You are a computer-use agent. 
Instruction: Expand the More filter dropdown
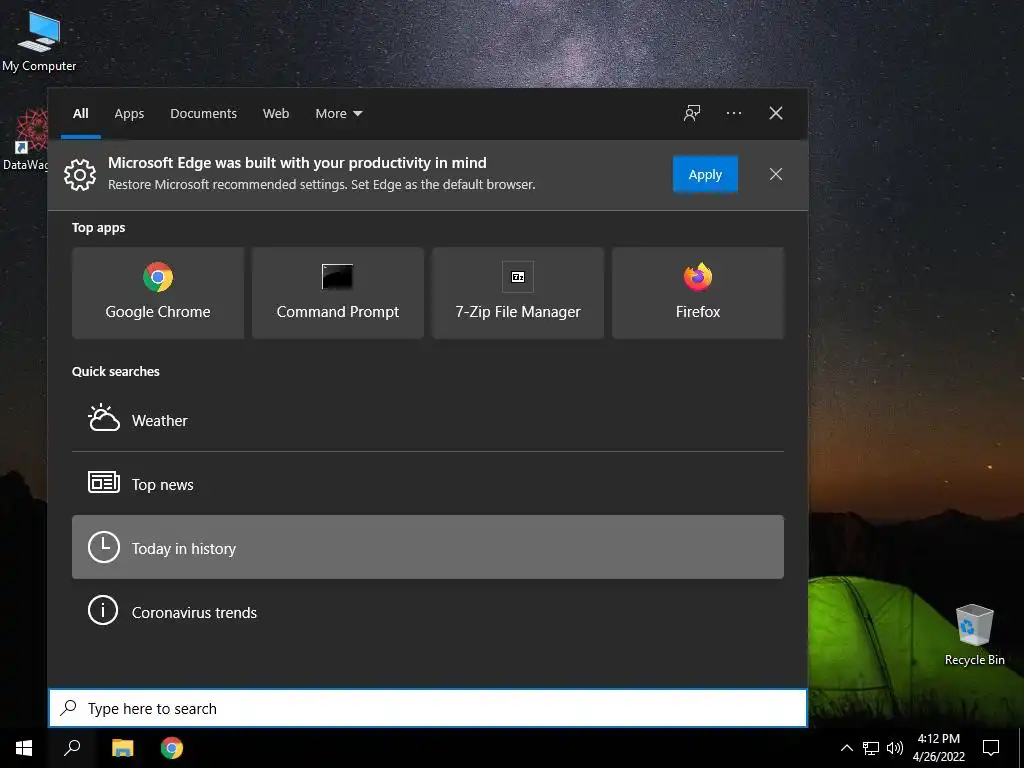coord(338,114)
